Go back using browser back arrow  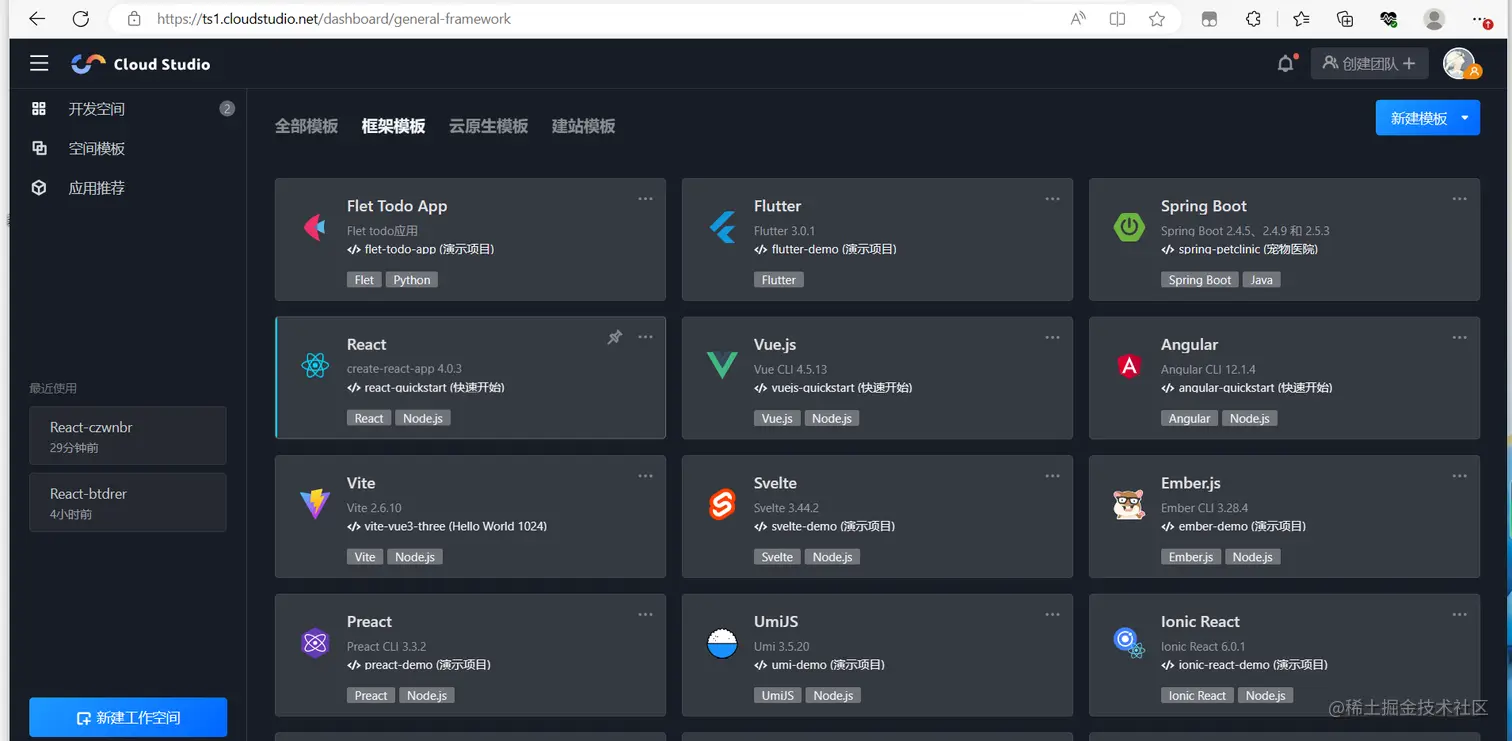[37, 18]
